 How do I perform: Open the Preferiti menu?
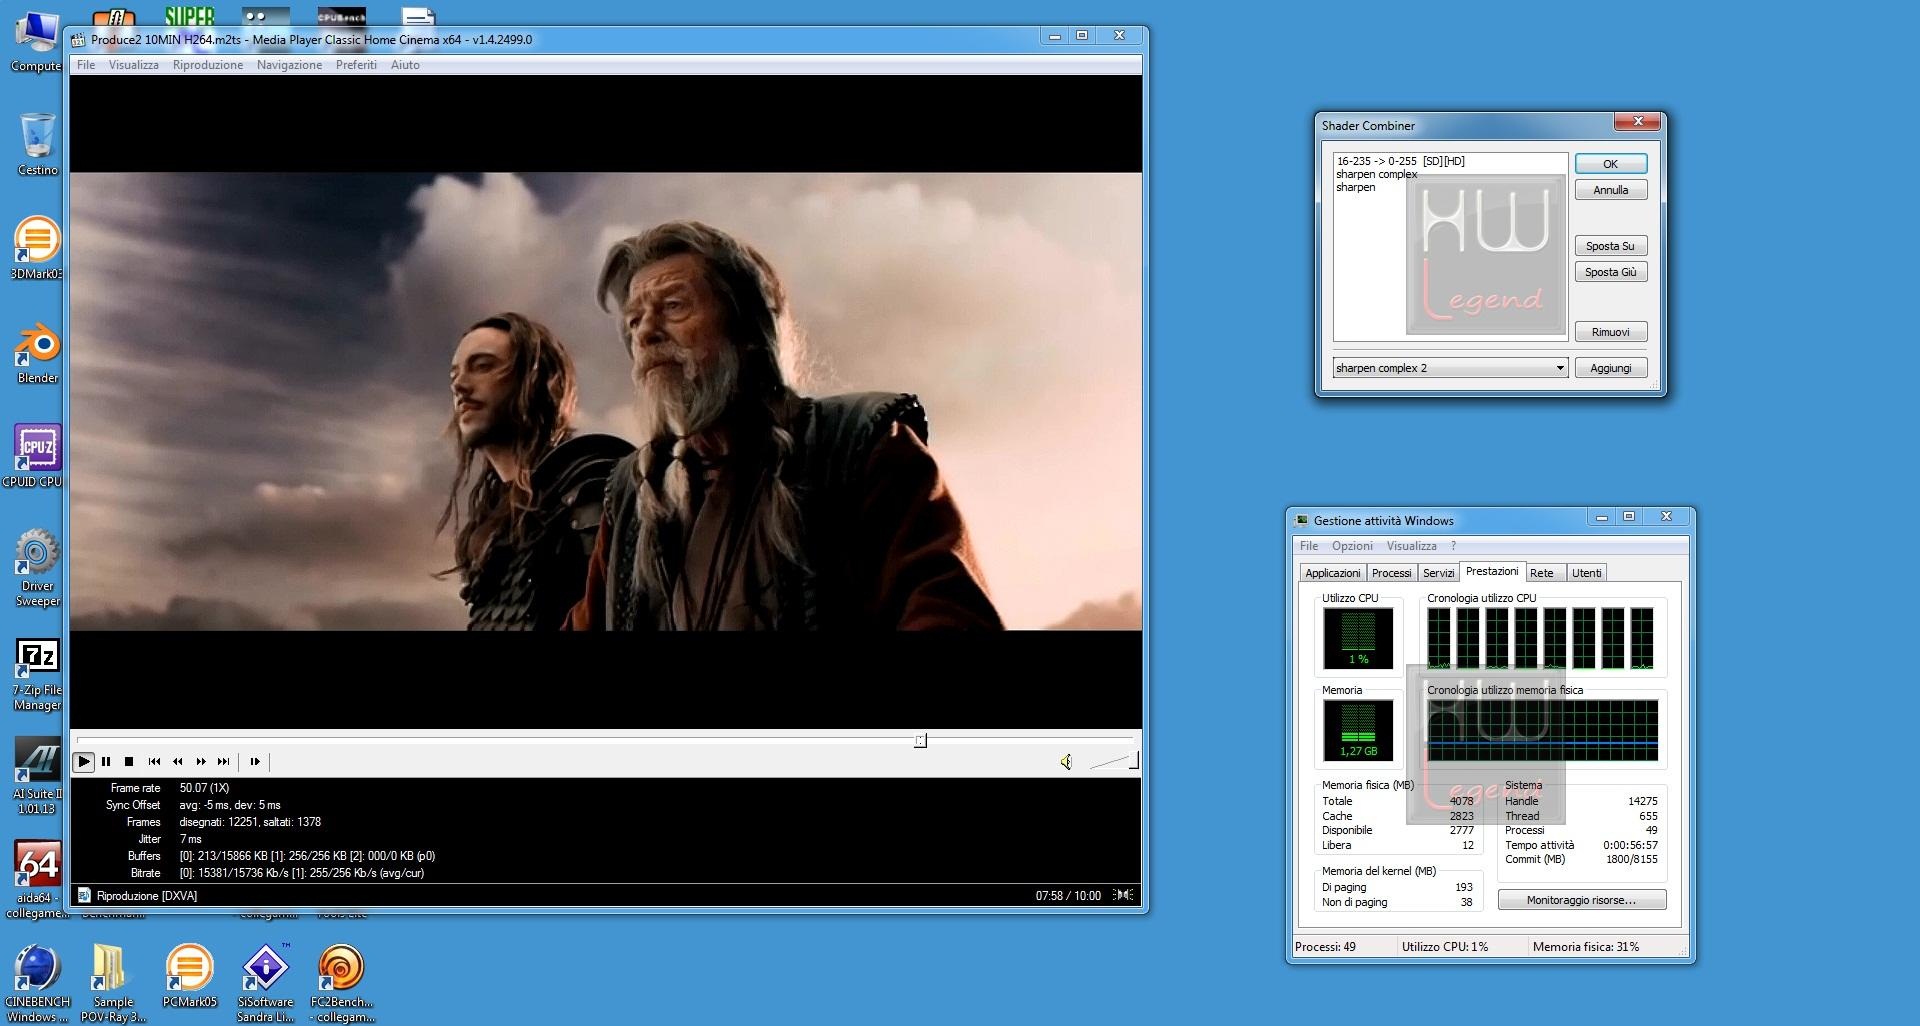click(356, 65)
